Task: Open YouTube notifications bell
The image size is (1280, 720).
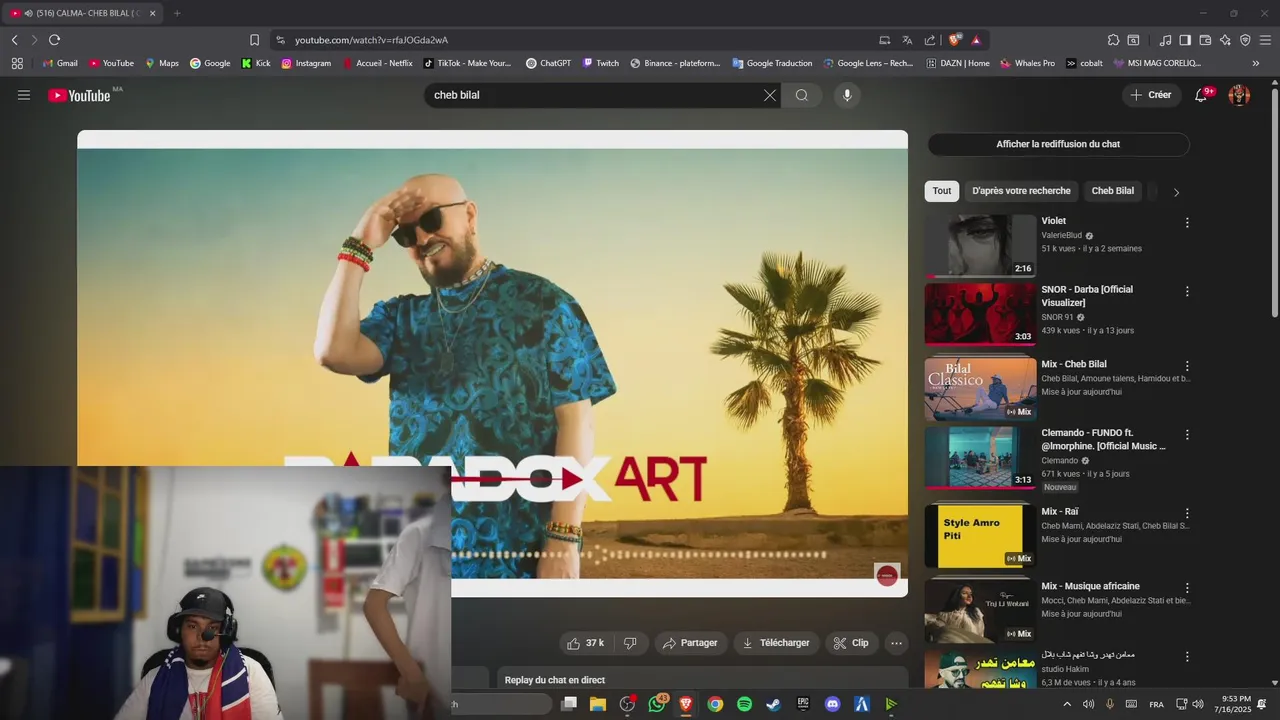Action: pyautogui.click(x=1202, y=95)
